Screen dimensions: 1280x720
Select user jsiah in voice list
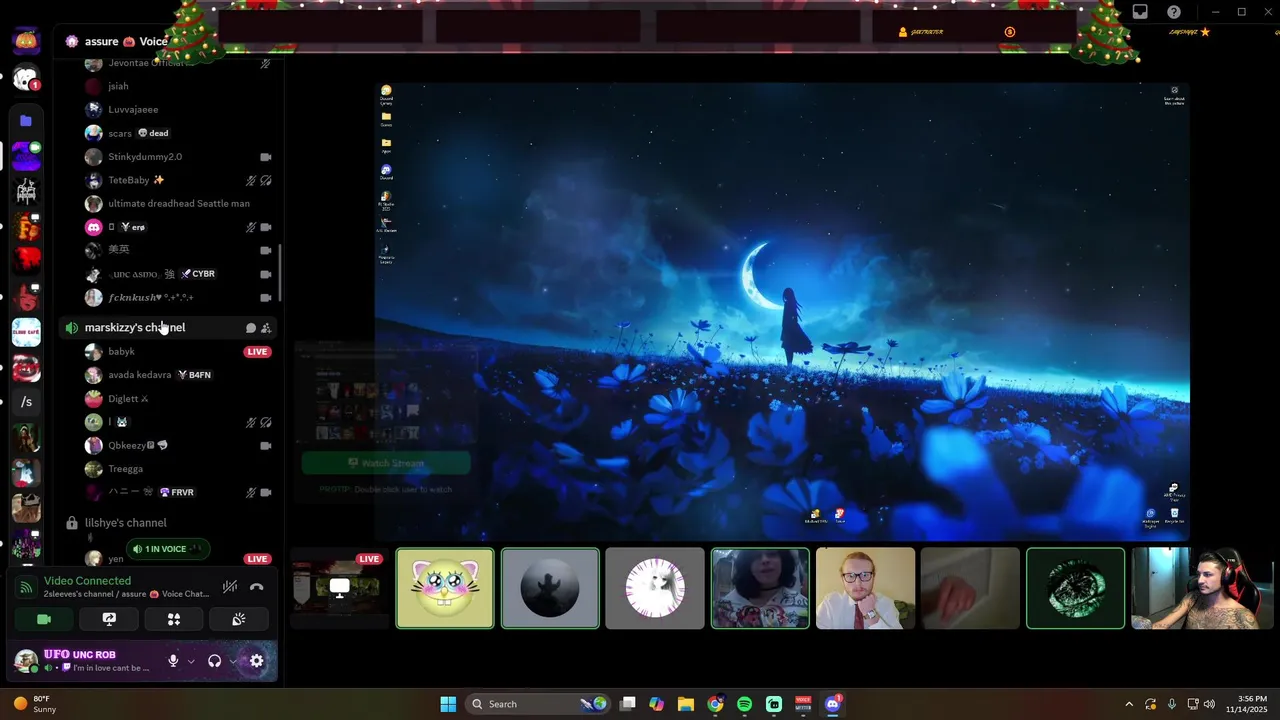point(118,86)
